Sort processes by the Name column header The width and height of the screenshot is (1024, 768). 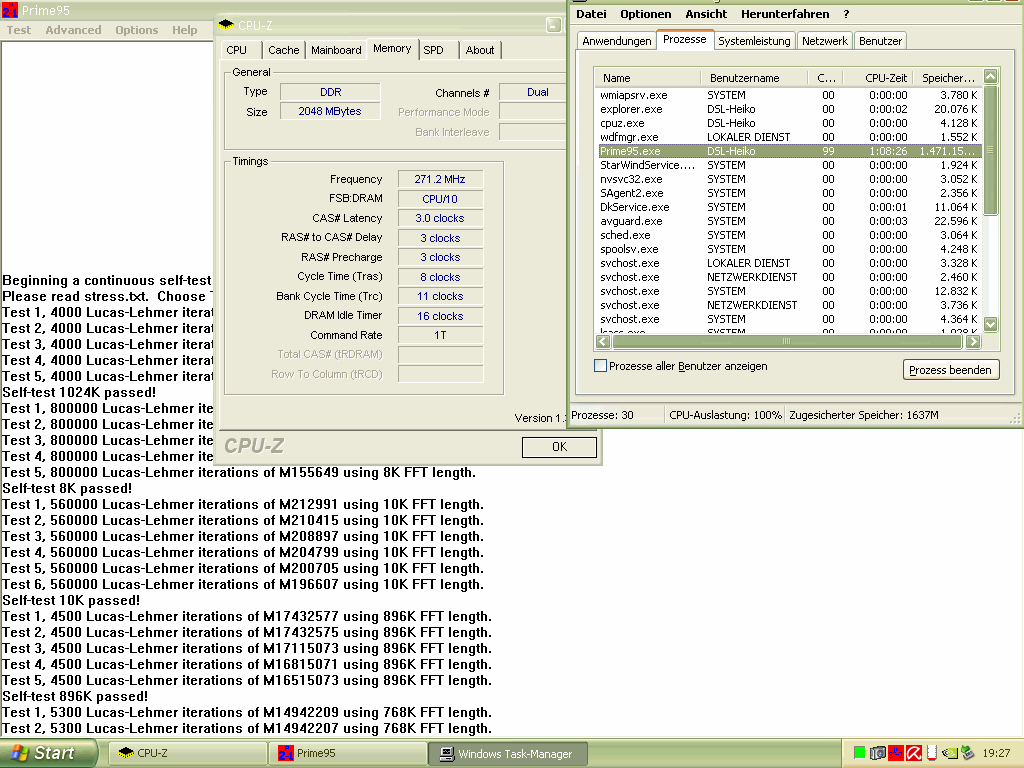pyautogui.click(x=647, y=78)
